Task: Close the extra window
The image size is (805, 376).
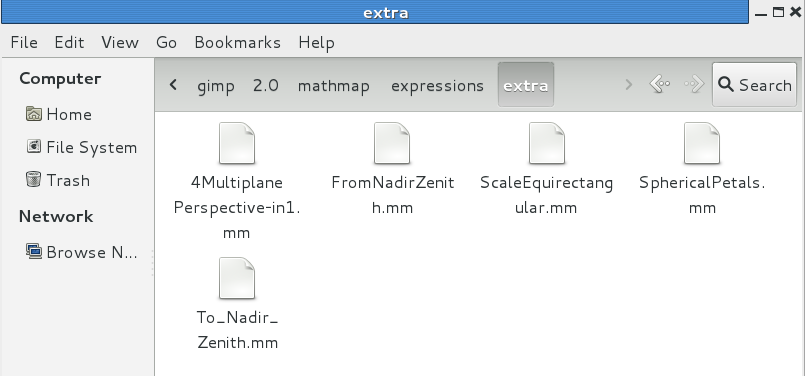Action: pos(795,12)
